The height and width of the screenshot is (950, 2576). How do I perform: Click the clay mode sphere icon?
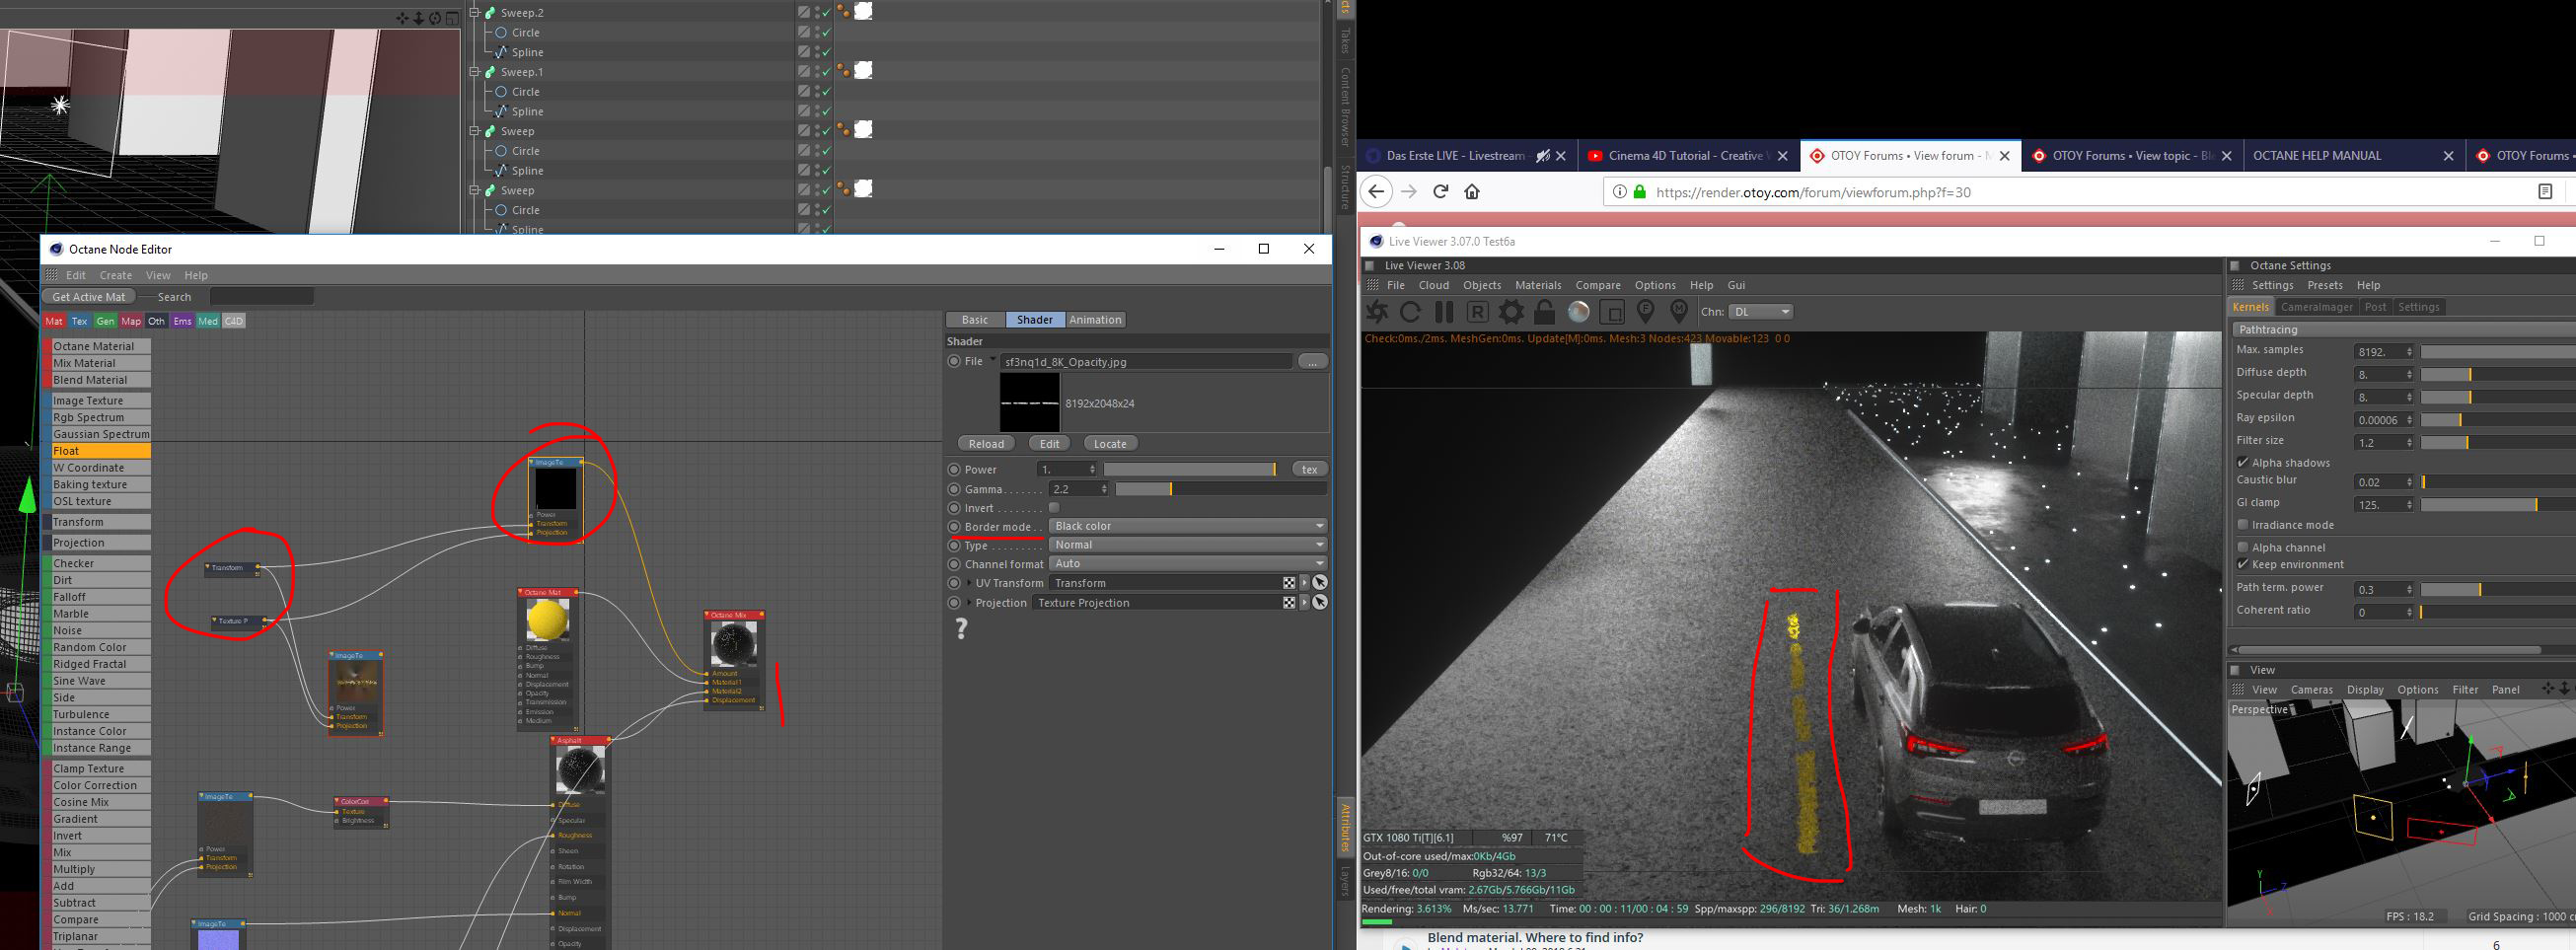pyautogui.click(x=1578, y=312)
